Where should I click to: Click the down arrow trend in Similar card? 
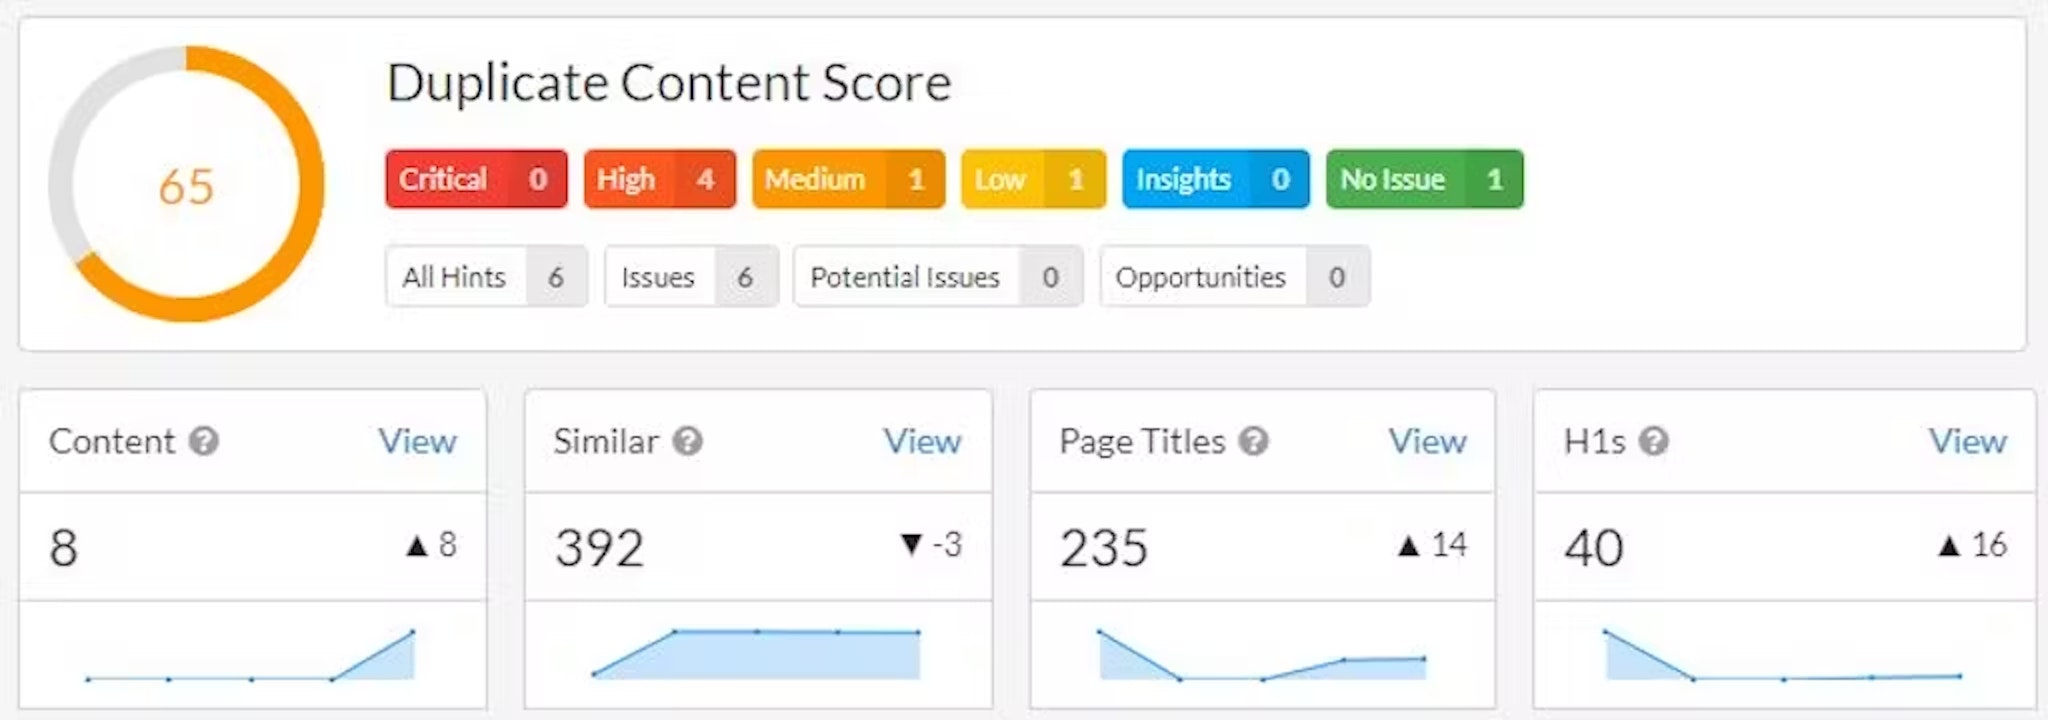click(911, 545)
